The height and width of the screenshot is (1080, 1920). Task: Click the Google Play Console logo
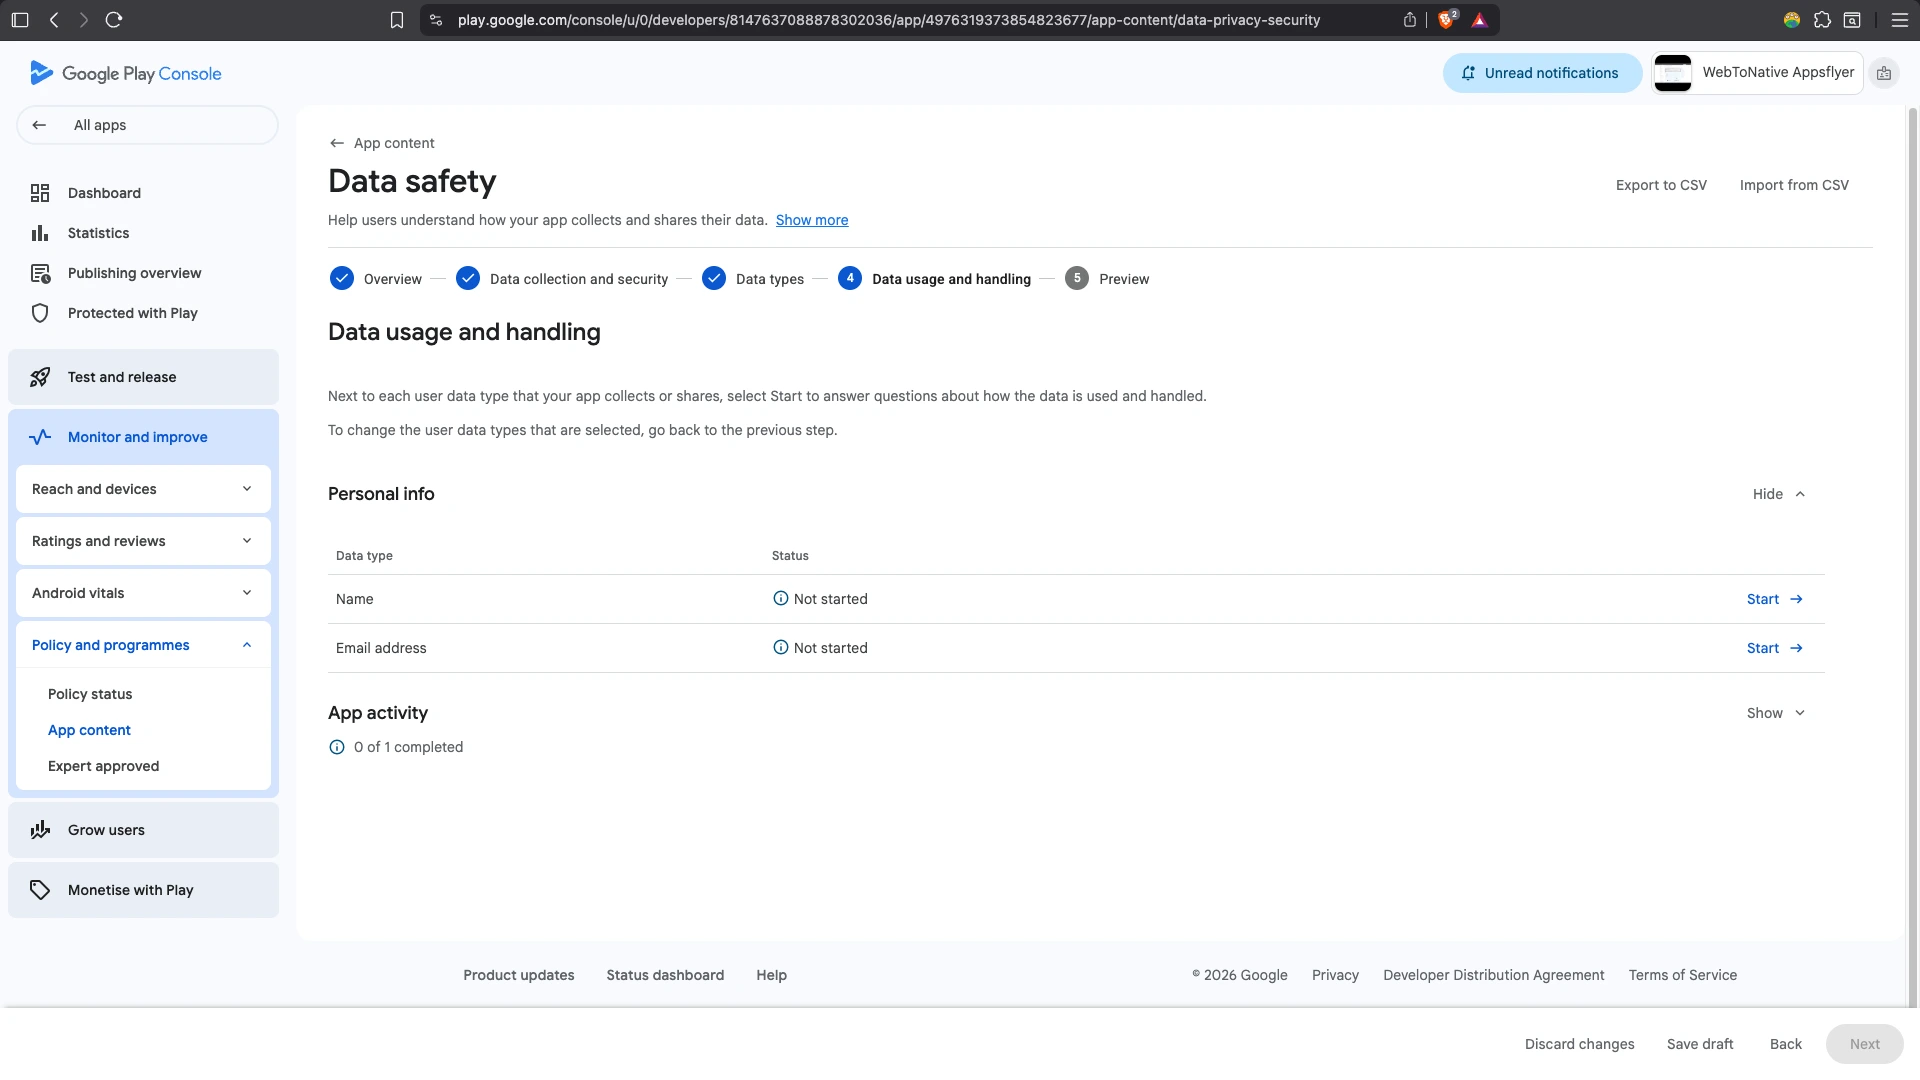(x=126, y=73)
